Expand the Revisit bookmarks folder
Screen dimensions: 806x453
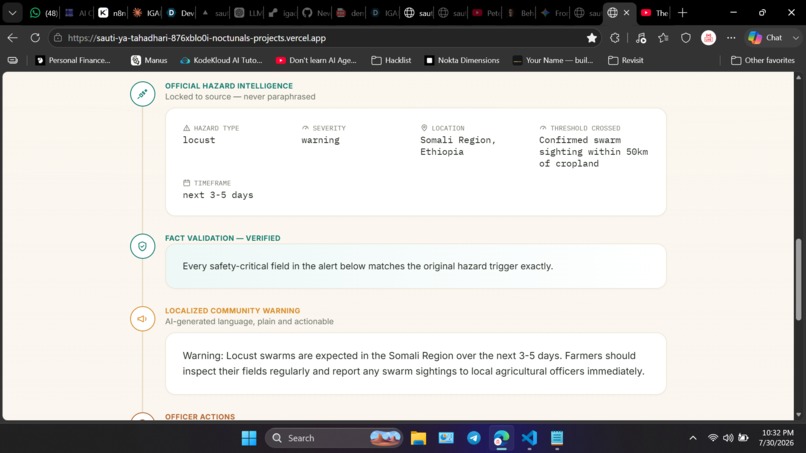point(626,60)
